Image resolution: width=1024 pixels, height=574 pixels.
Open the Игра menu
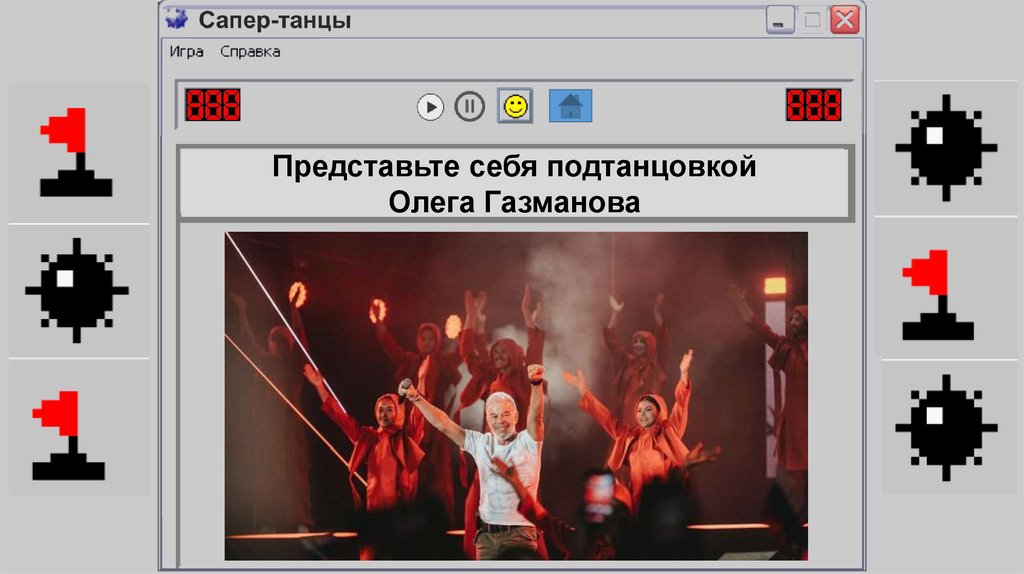point(187,52)
